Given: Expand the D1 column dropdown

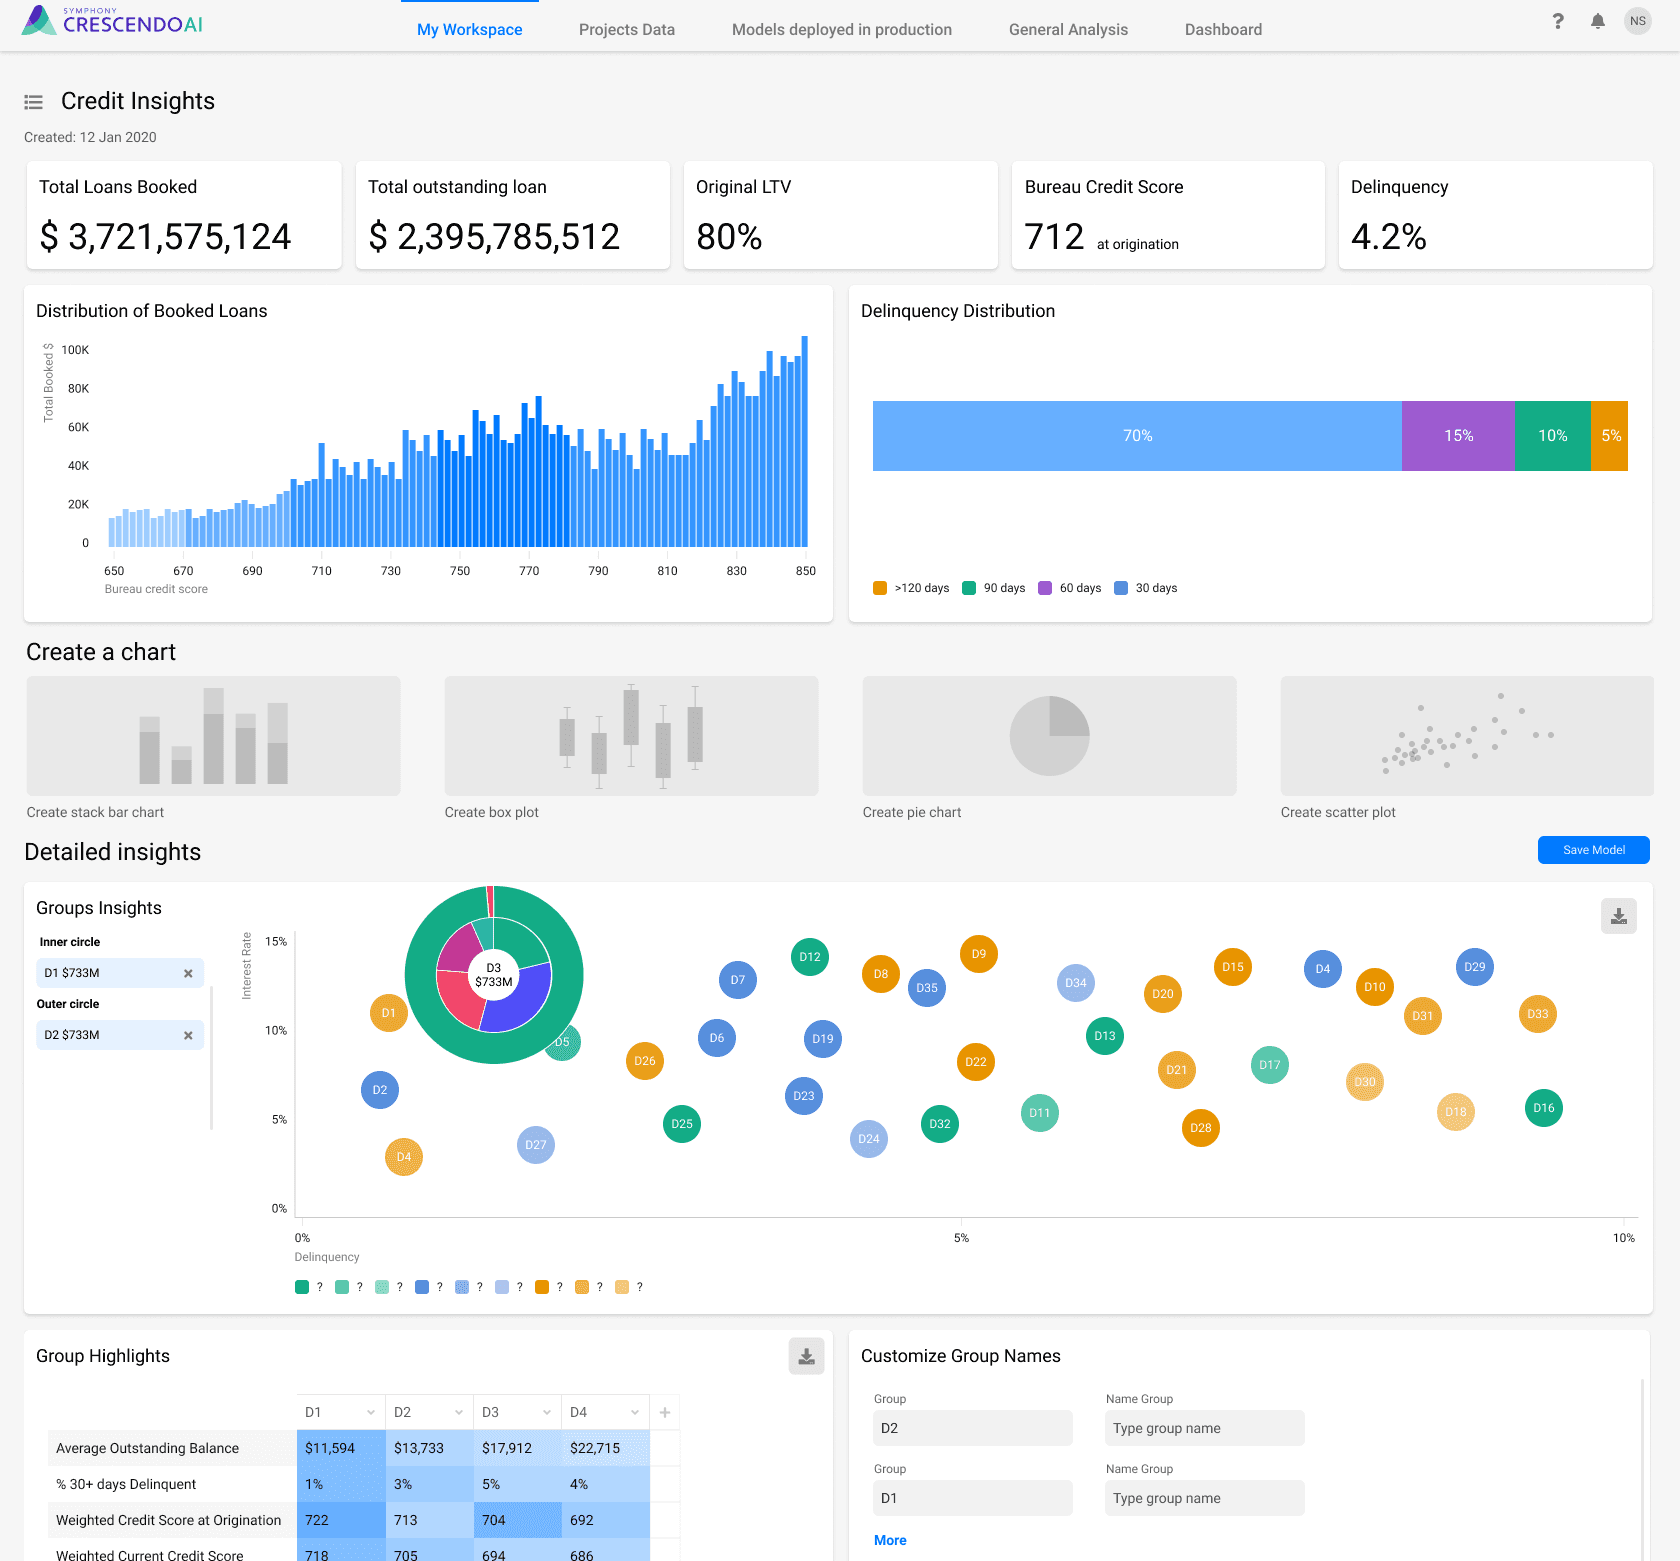Looking at the screenshot, I should coord(371,1412).
